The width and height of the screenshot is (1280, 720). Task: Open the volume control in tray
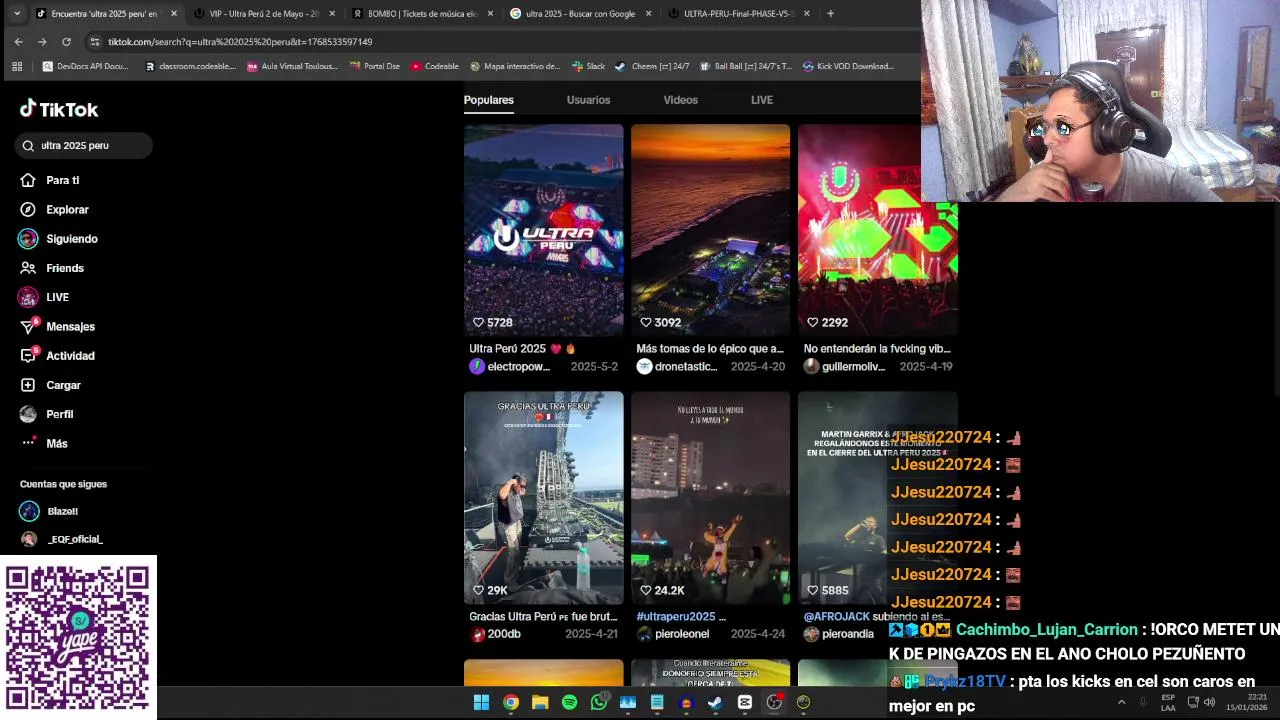[x=1209, y=702]
